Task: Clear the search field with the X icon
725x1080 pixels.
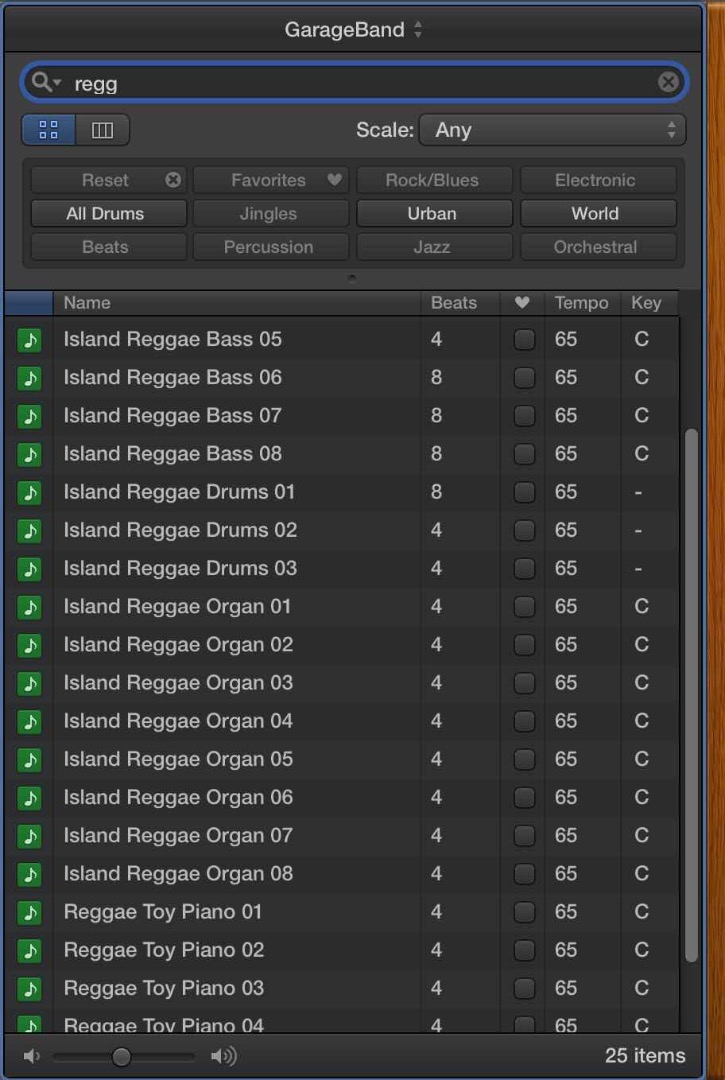Action: (668, 83)
